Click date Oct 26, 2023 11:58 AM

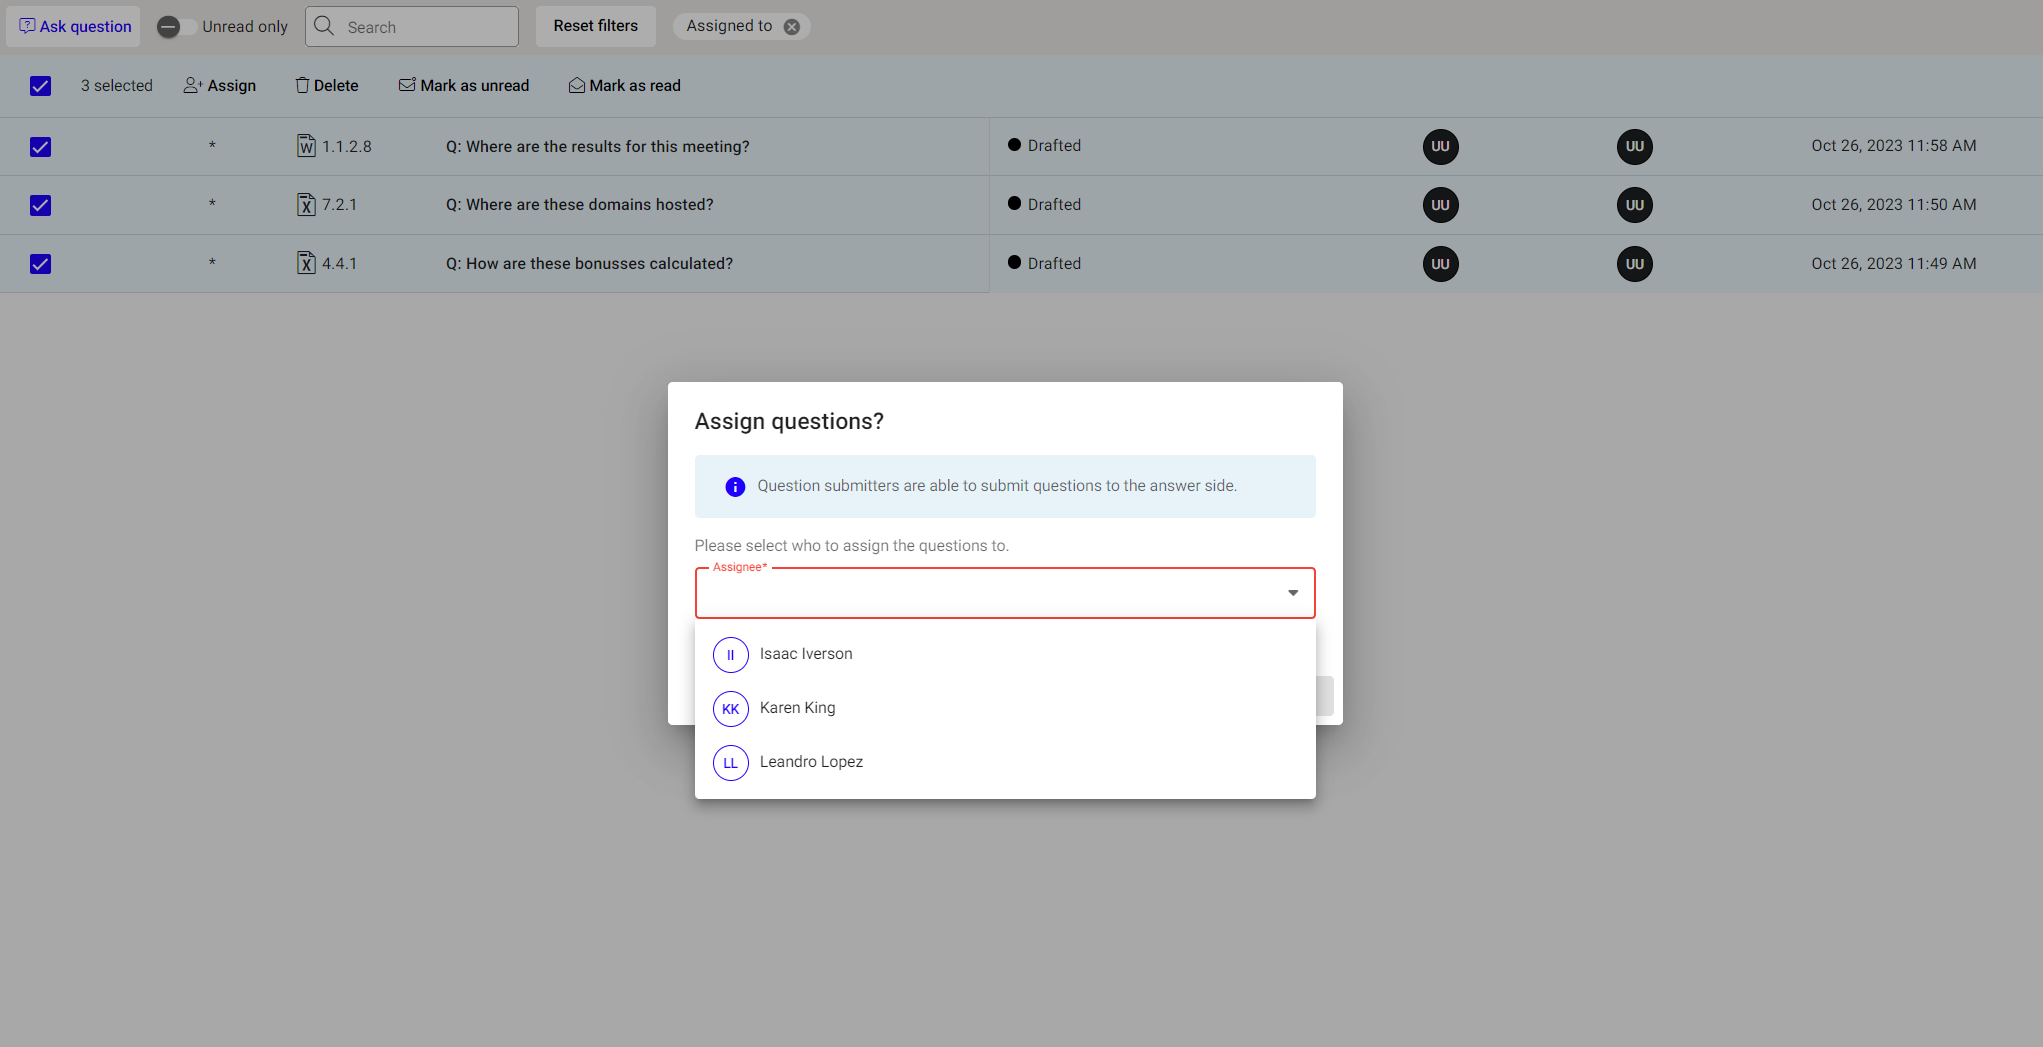pos(1894,146)
